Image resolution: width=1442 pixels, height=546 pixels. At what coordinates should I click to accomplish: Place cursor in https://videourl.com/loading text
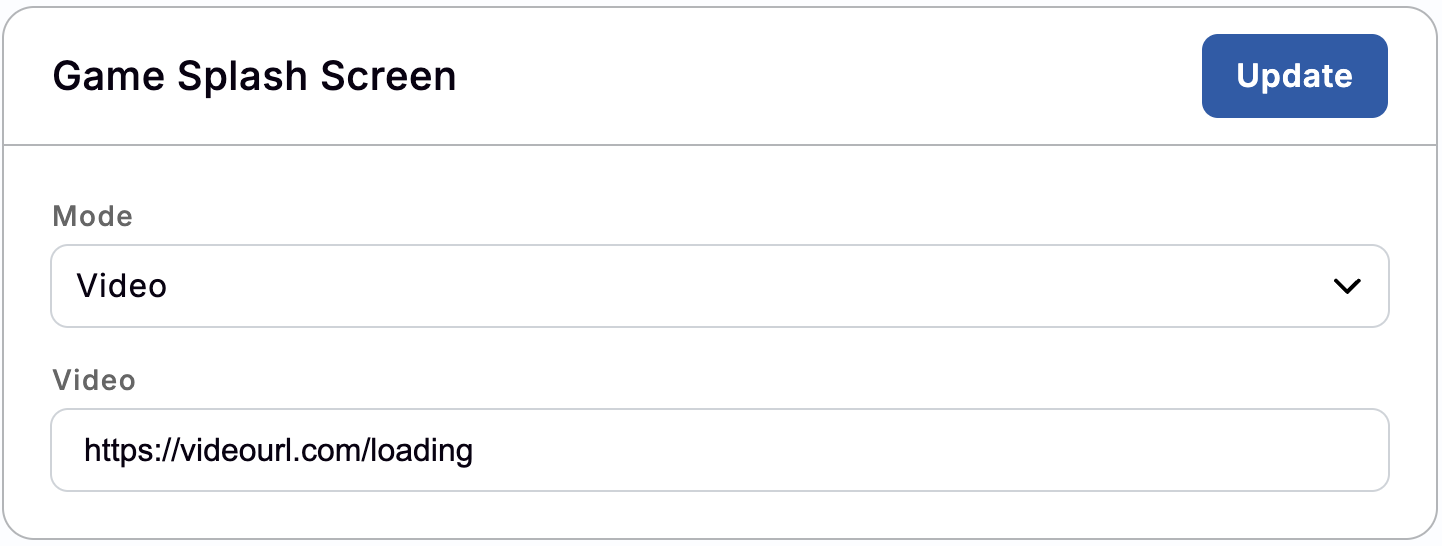point(278,450)
